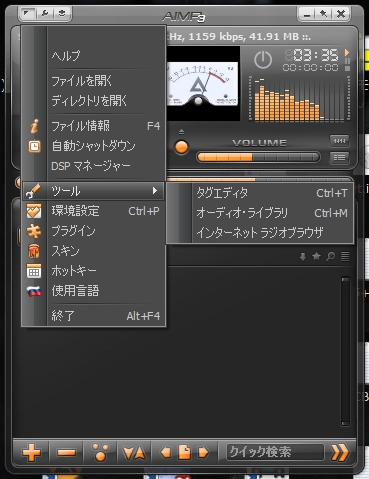Click the tools wrench icon
The height and width of the screenshot is (479, 369).
point(33,191)
